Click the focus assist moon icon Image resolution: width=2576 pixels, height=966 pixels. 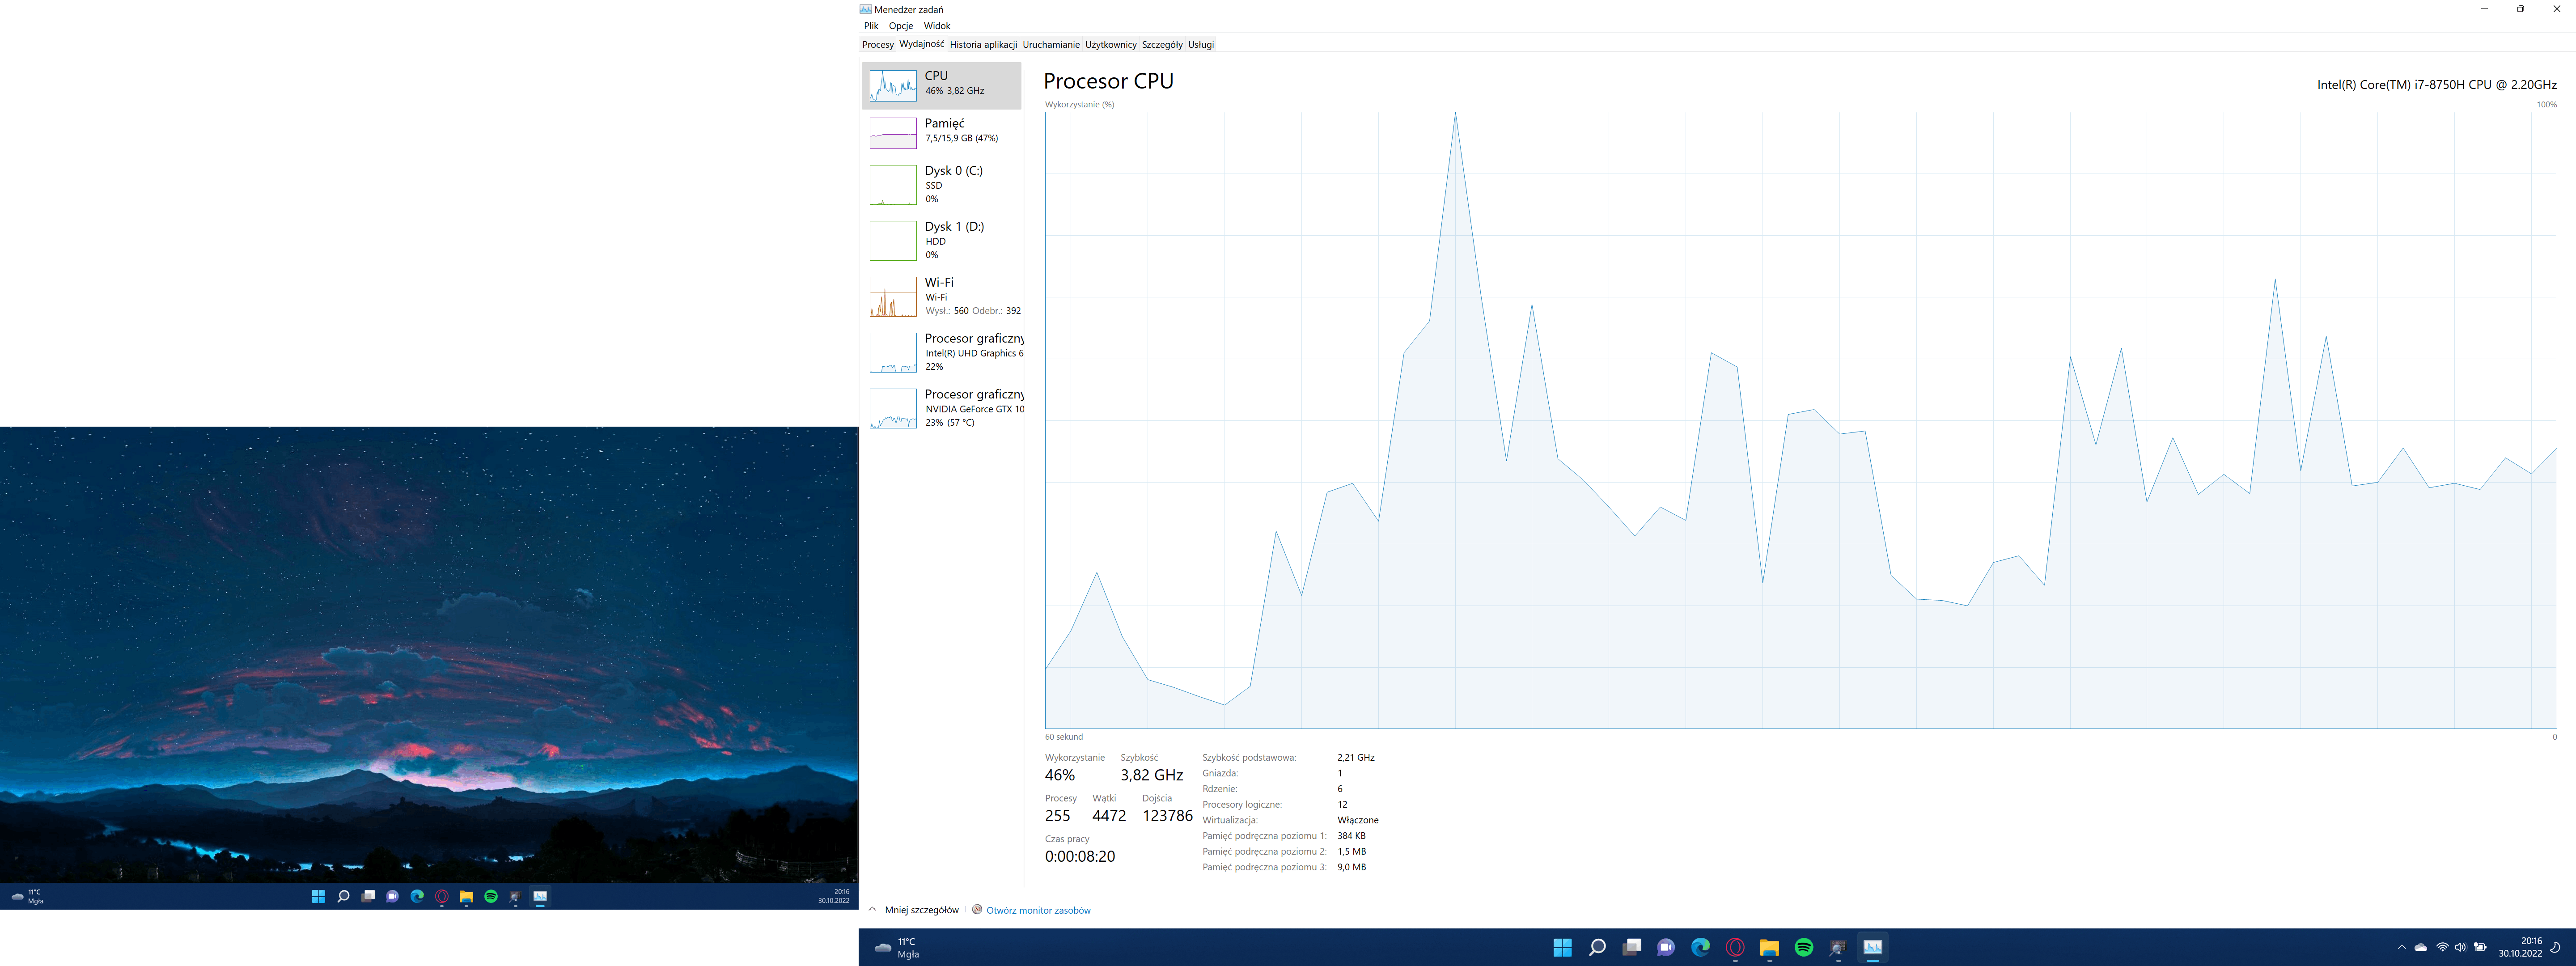pyautogui.click(x=2556, y=947)
